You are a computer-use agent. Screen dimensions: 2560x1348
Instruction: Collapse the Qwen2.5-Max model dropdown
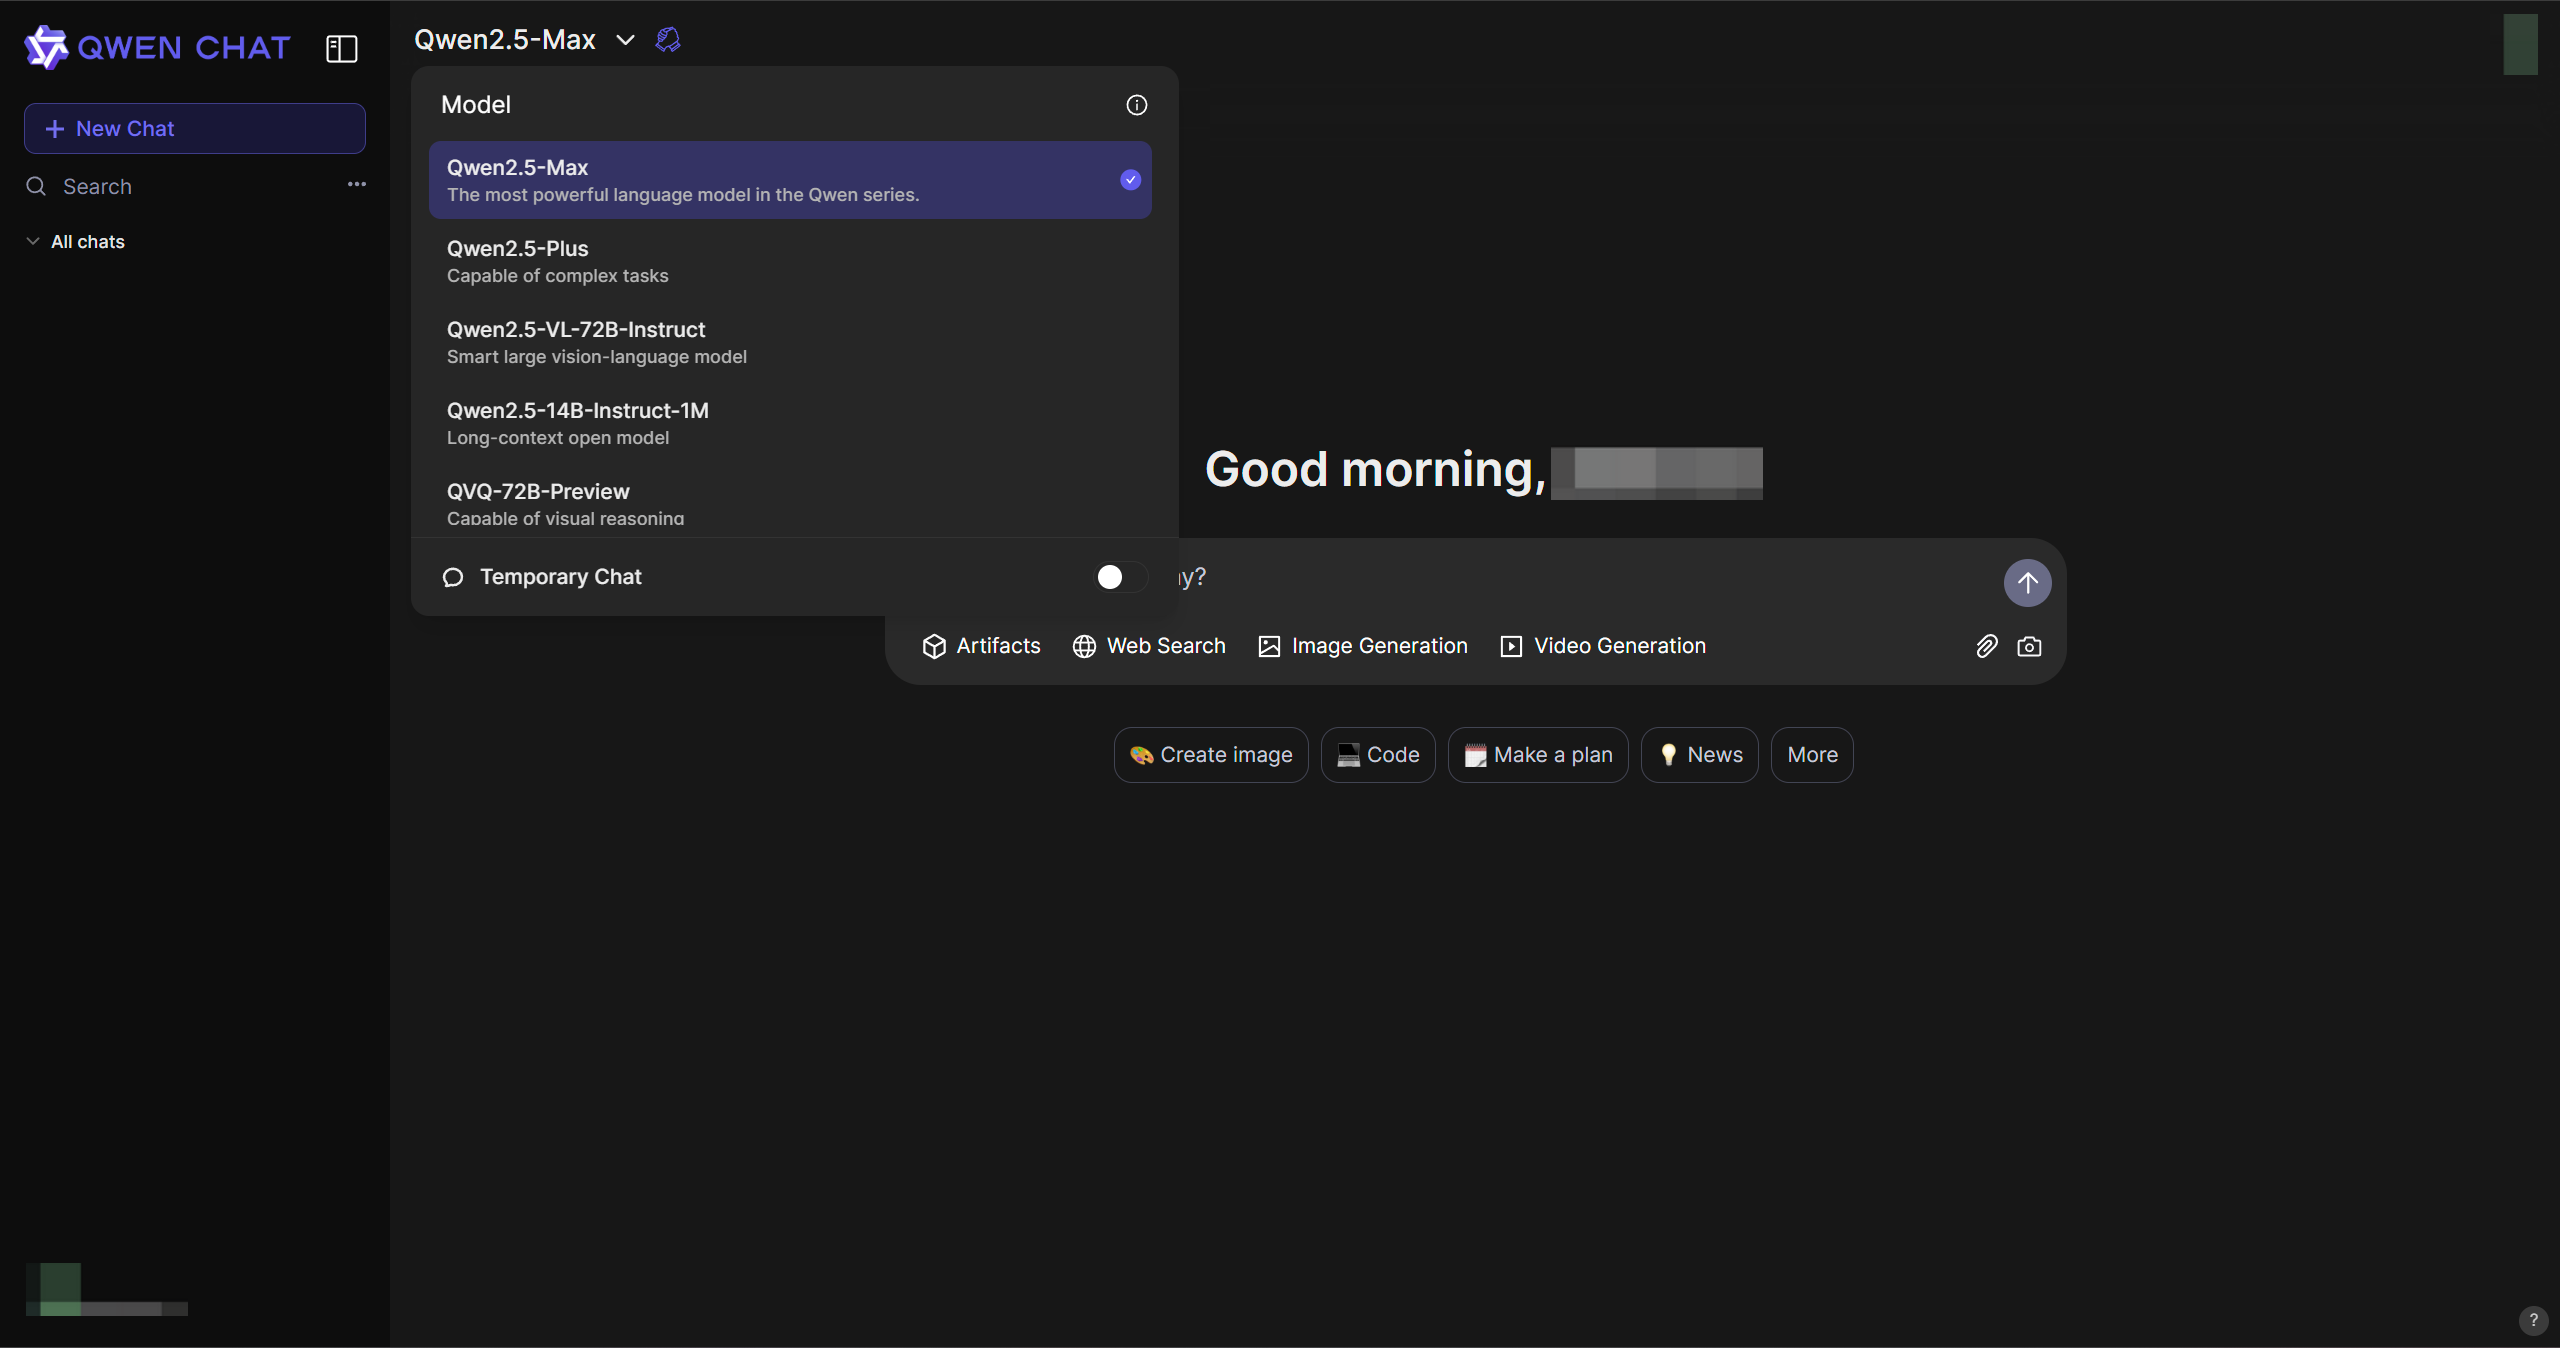click(x=625, y=40)
